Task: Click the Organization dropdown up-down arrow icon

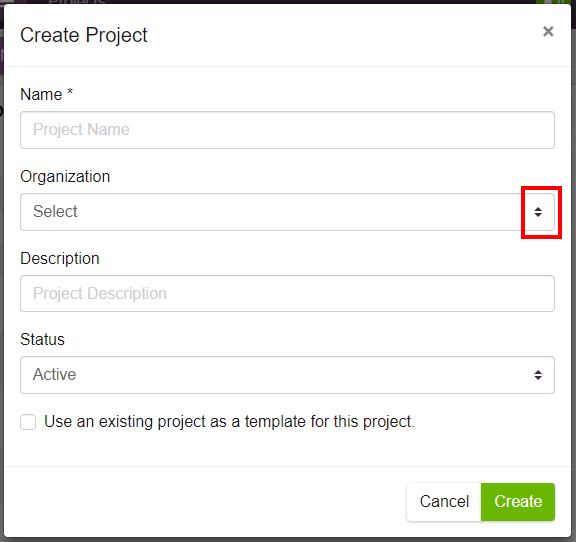Action: [x=538, y=212]
